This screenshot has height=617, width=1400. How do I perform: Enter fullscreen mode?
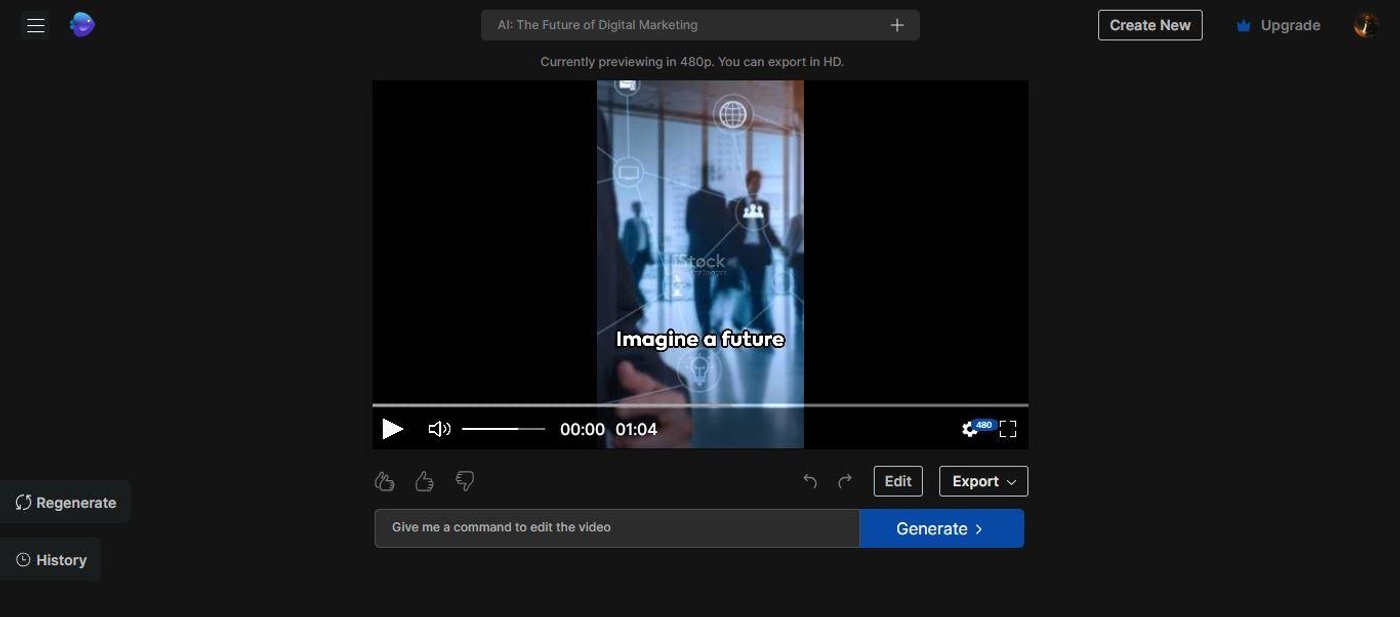pos(1008,429)
